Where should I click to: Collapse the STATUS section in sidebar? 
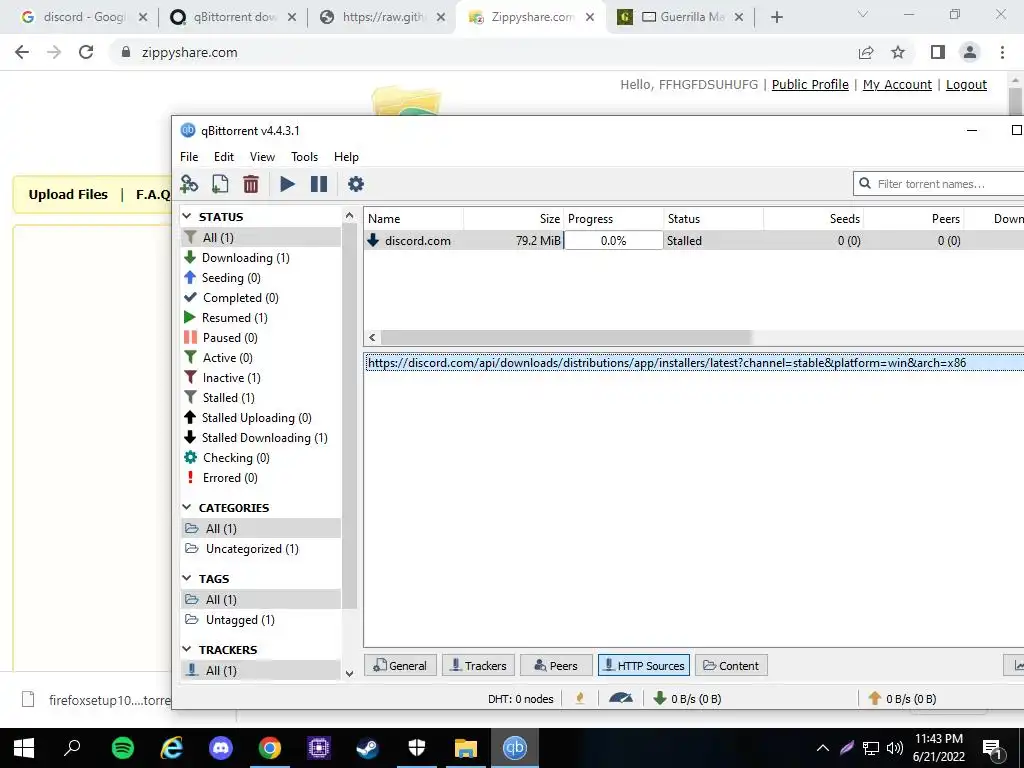187,216
